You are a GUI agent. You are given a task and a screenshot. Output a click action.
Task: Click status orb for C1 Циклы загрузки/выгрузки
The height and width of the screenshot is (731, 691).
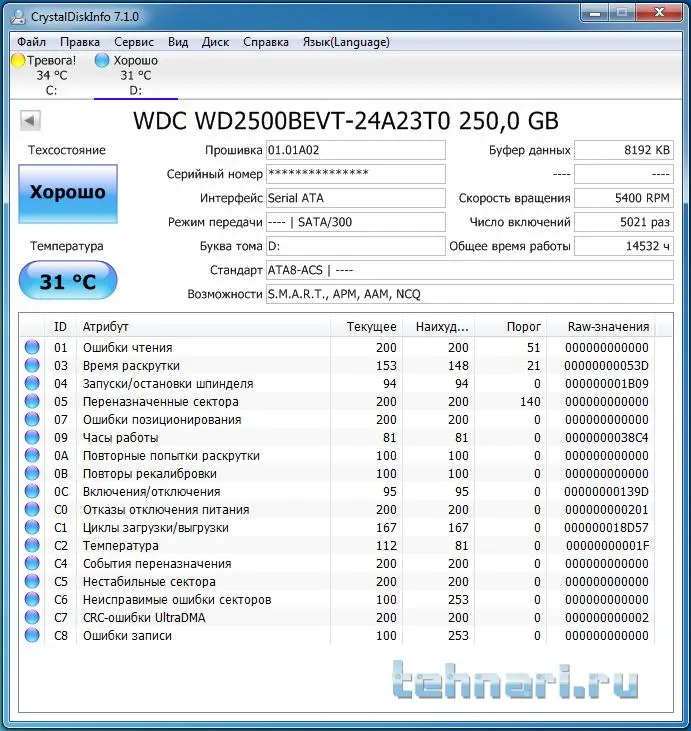coord(32,527)
